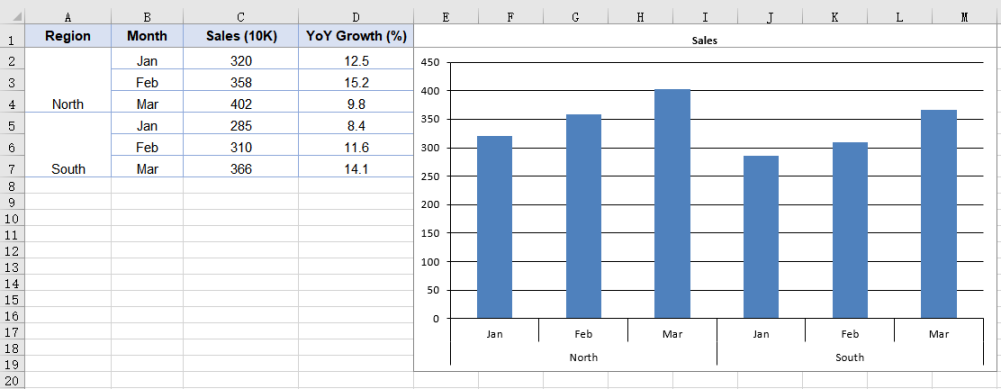Screen dimensions: 1001x389
Task: Select column B header
Action: pyautogui.click(x=147, y=17)
